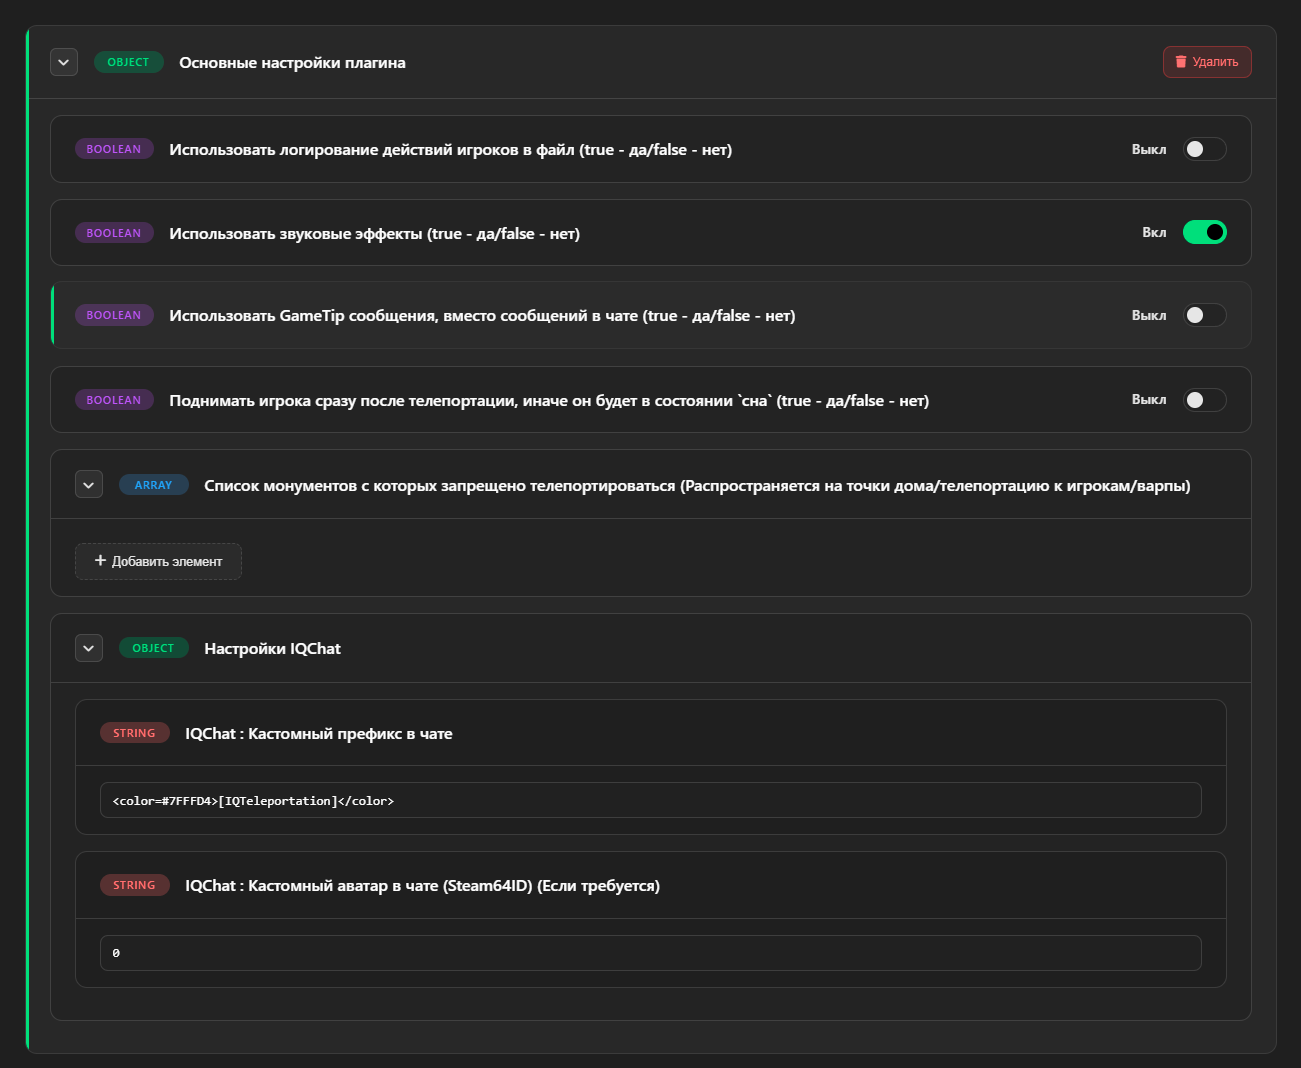Collapse the Настройки IQChat section chevron
This screenshot has width=1301, height=1068.
(x=89, y=648)
